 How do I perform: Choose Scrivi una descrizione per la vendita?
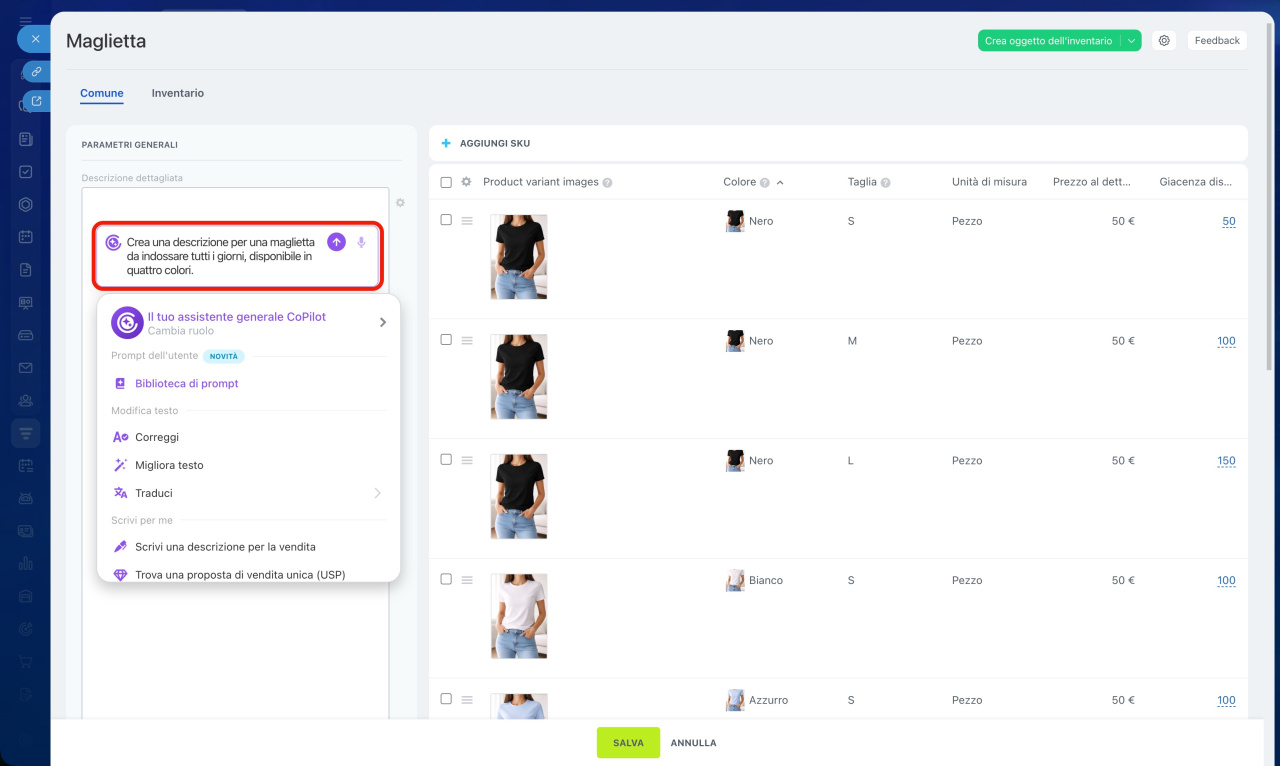(x=225, y=547)
